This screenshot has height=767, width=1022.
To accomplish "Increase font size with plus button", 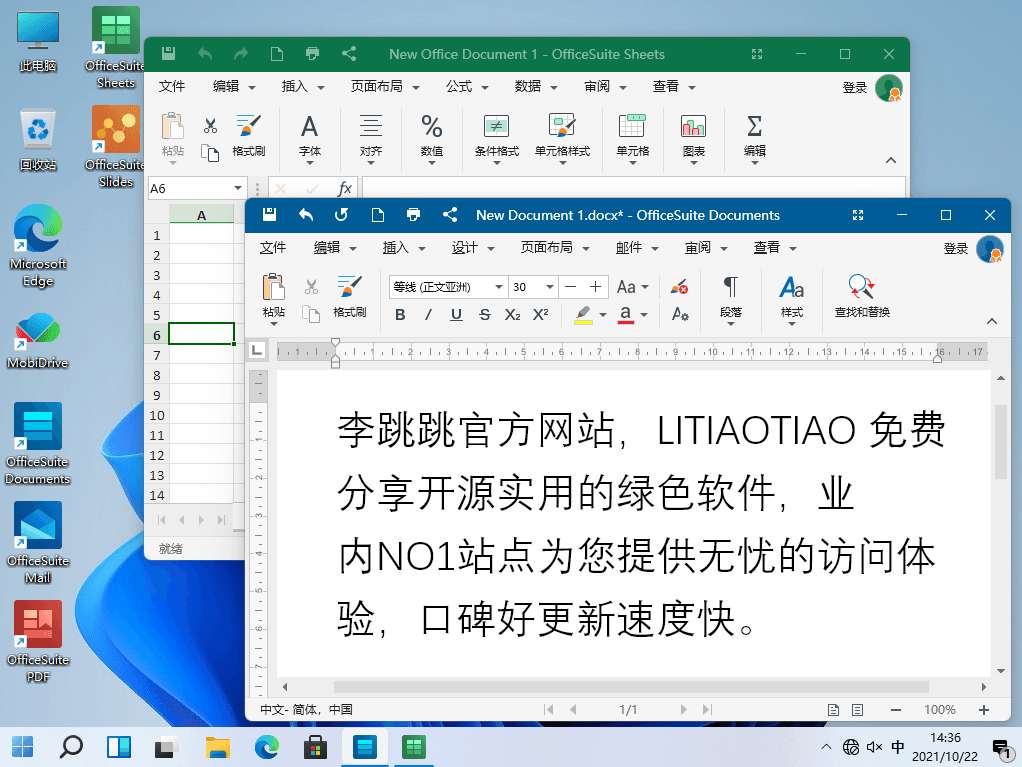I will (595, 287).
